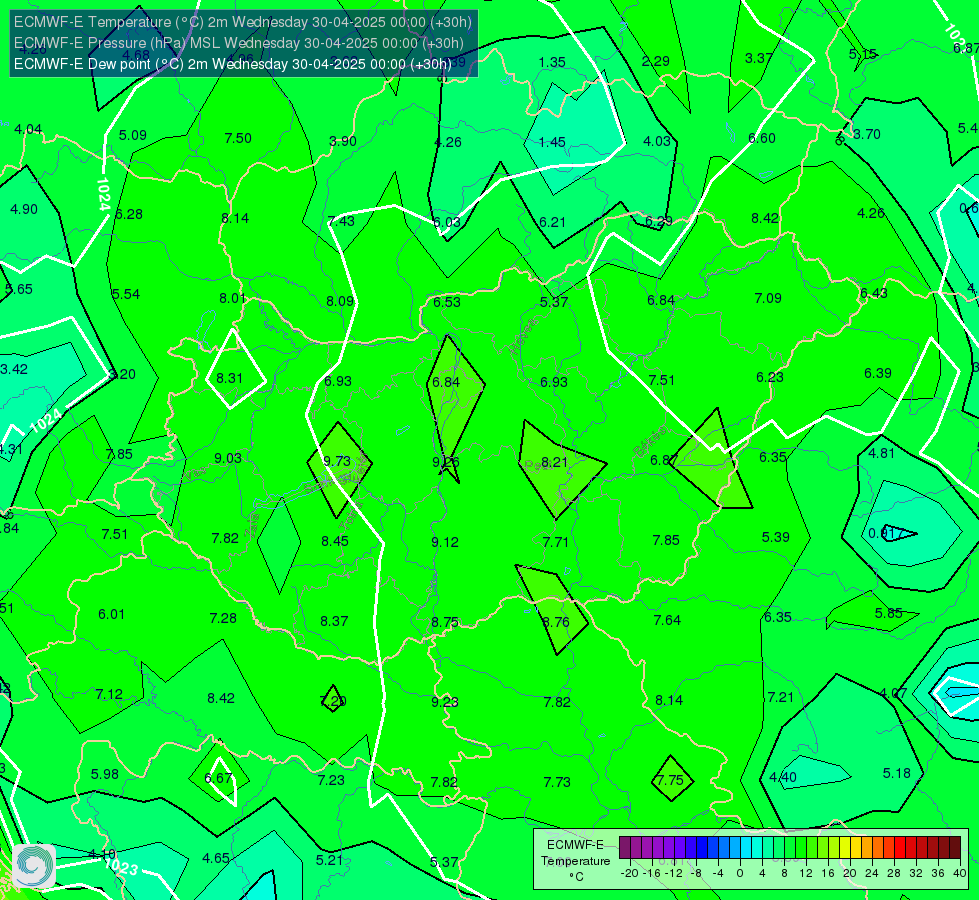
Task: Click the 4.03 grid value
Action: point(657,142)
